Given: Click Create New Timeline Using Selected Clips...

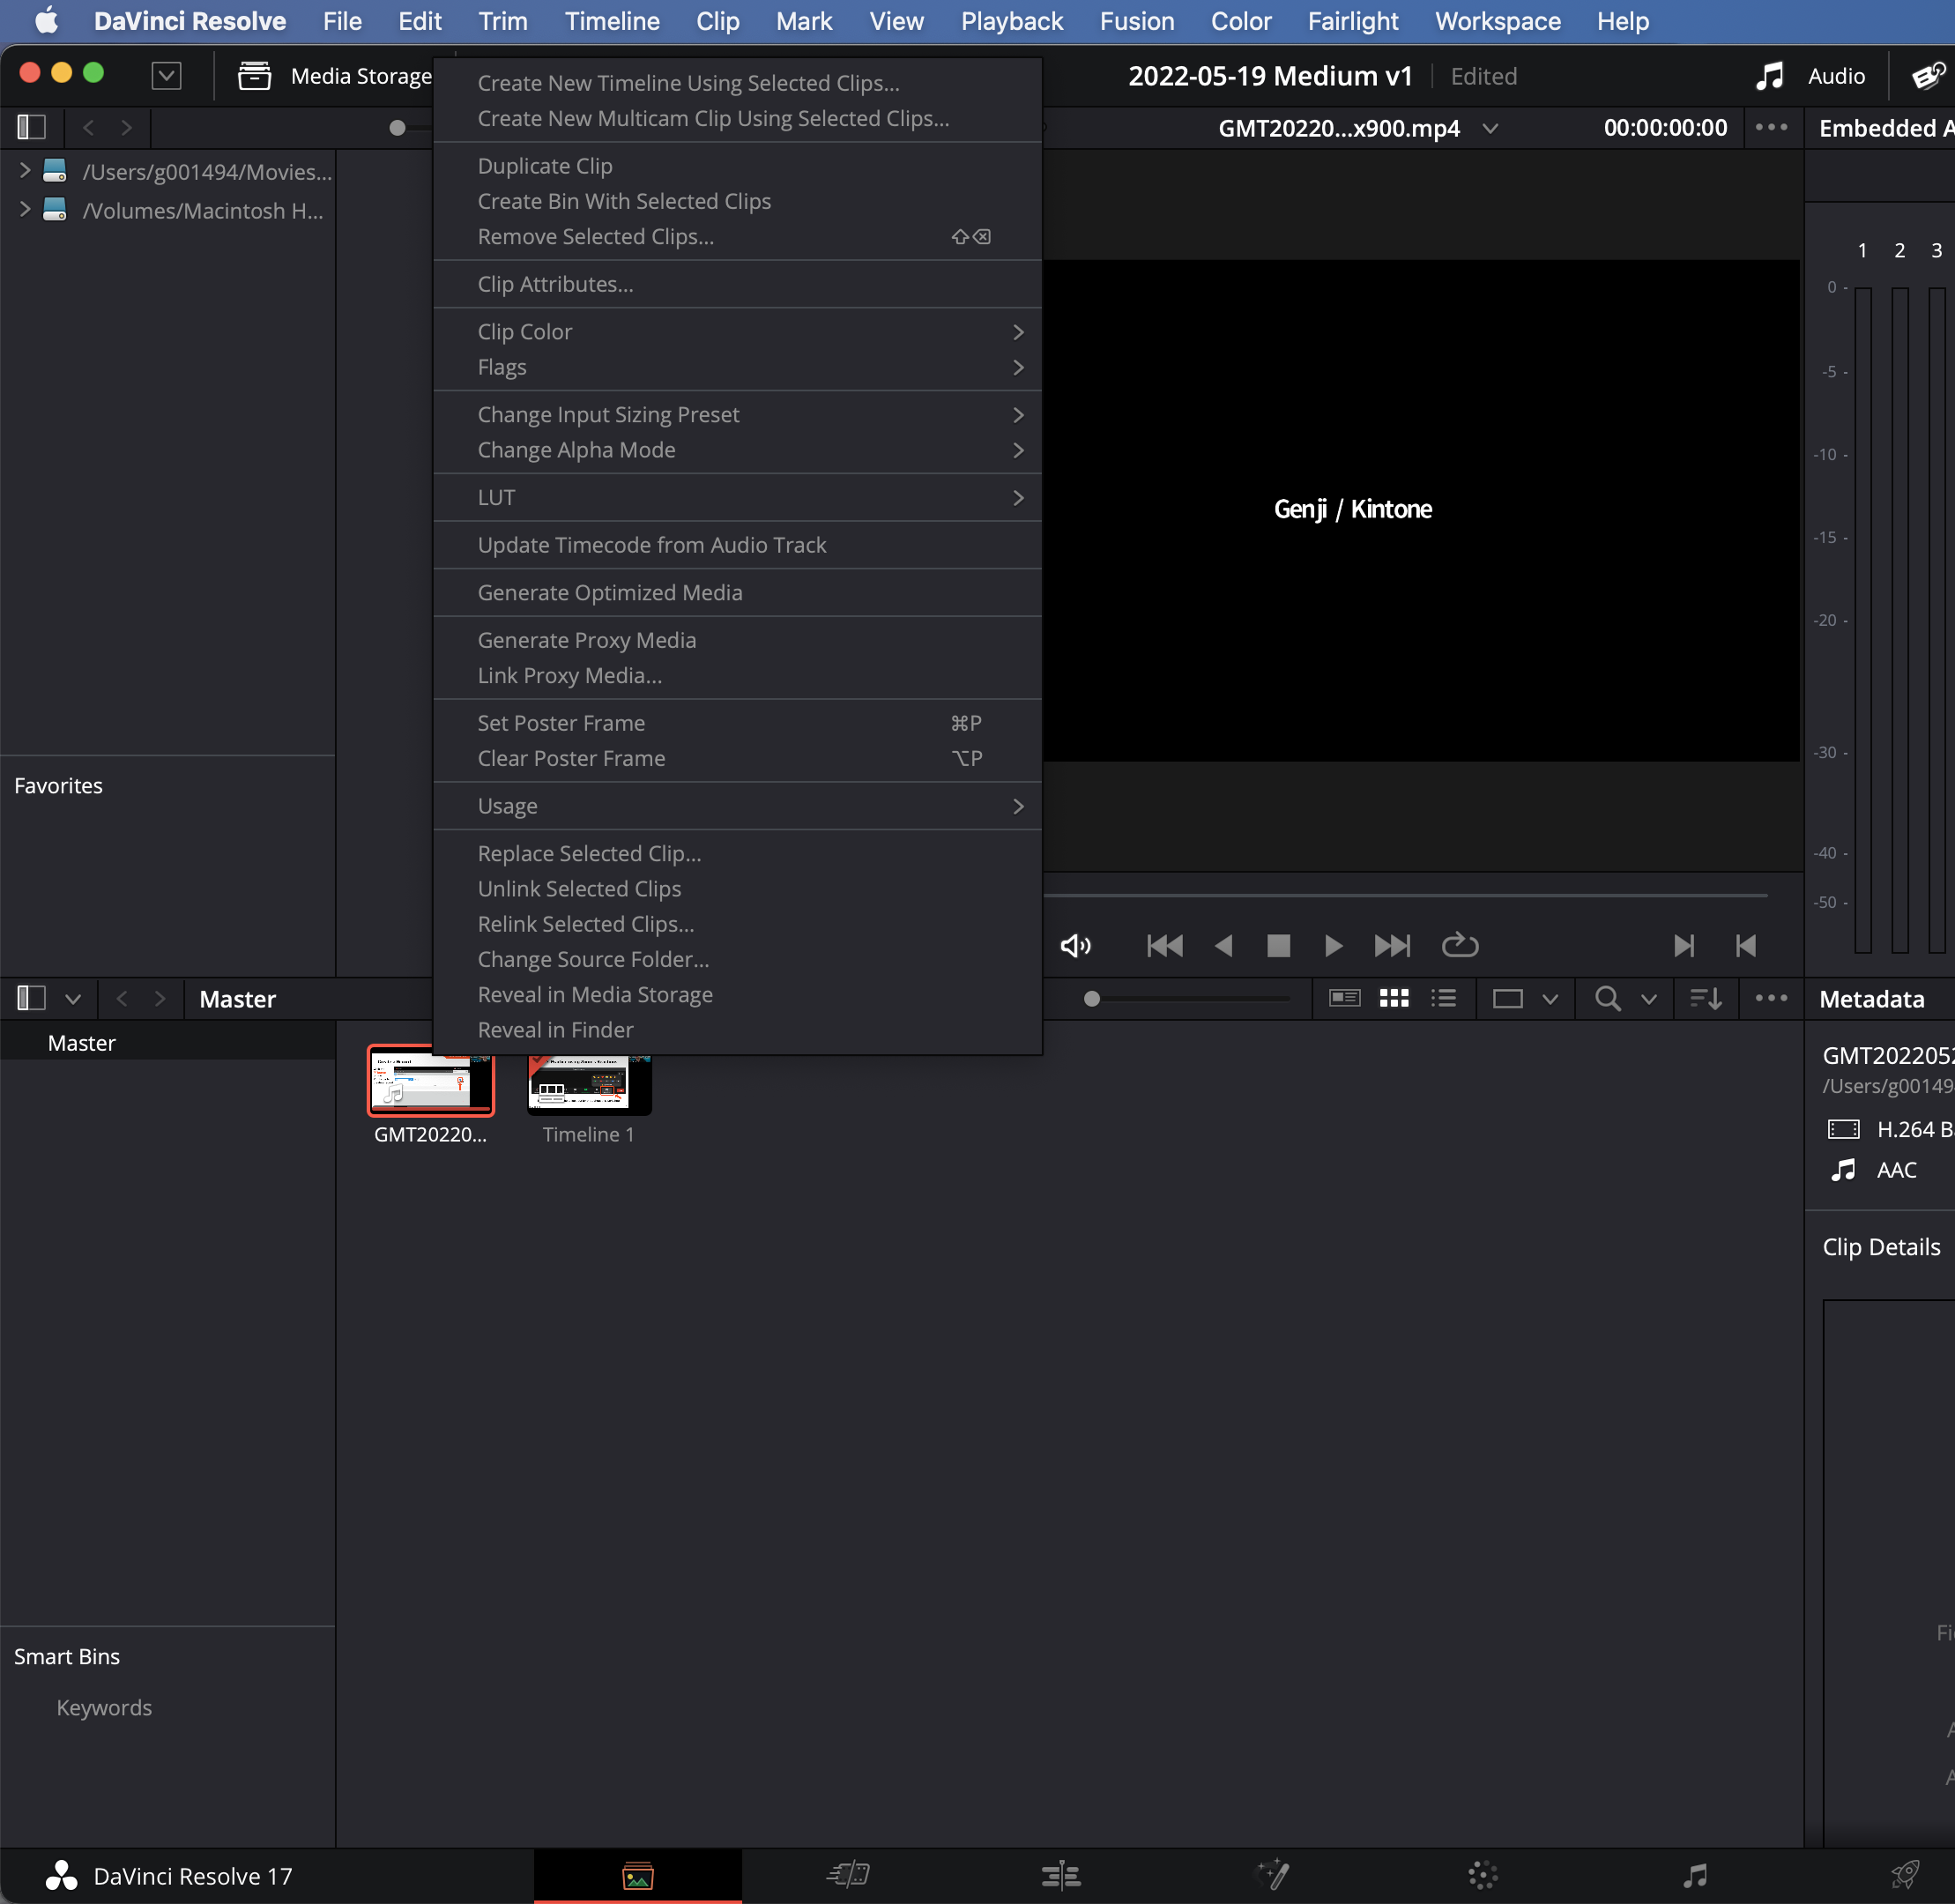Looking at the screenshot, I should [x=737, y=83].
